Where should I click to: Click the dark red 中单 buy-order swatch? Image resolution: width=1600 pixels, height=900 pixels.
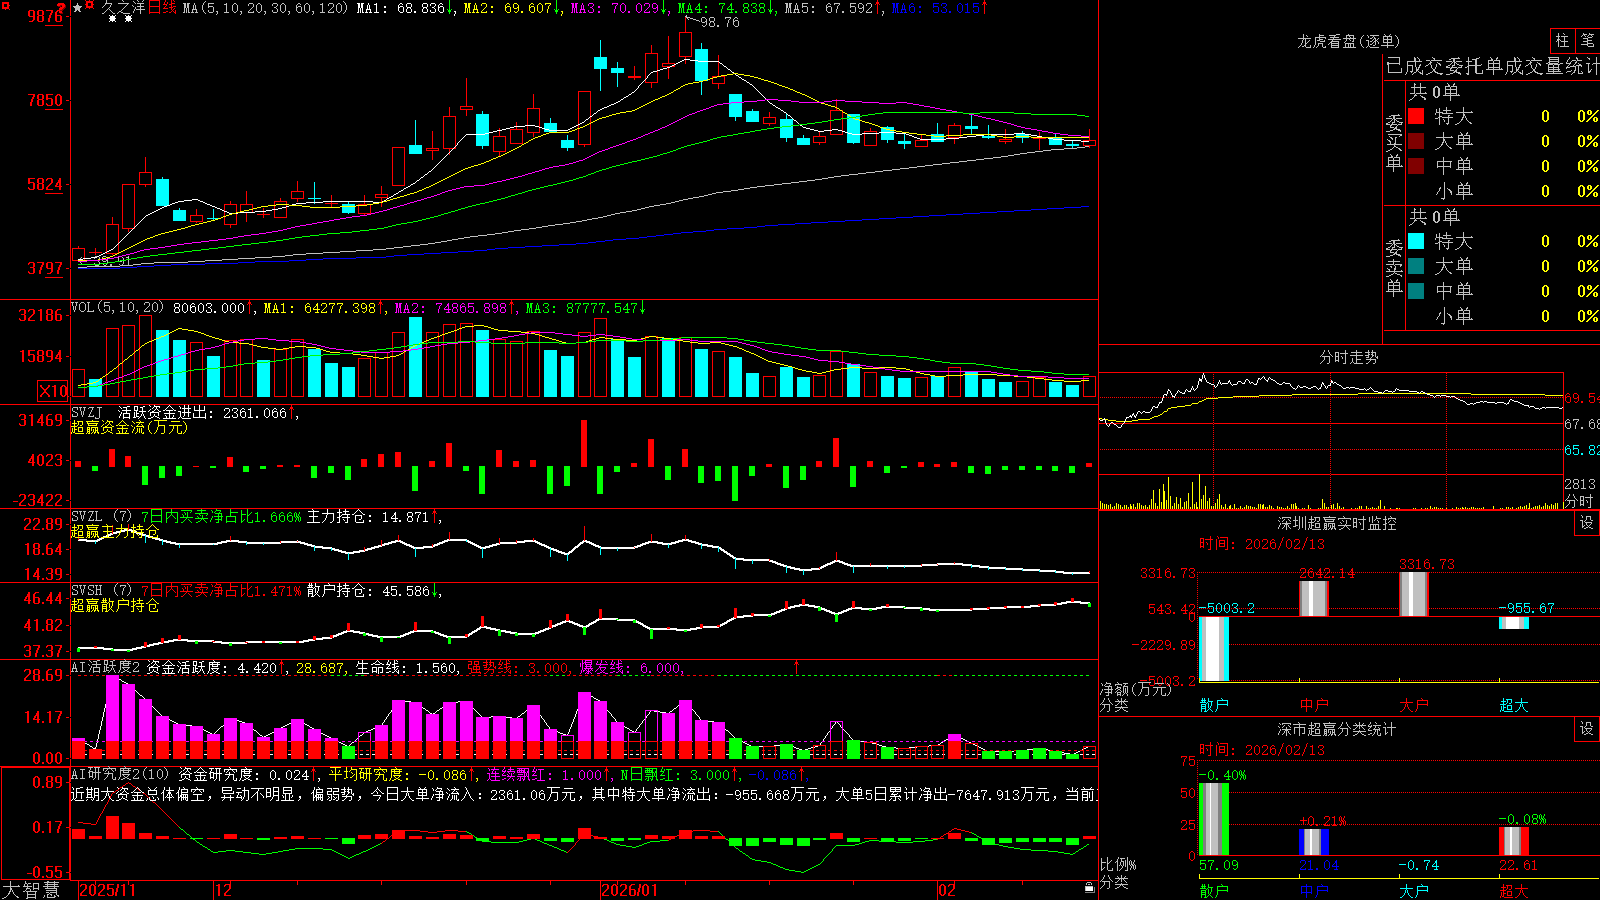click(1416, 166)
